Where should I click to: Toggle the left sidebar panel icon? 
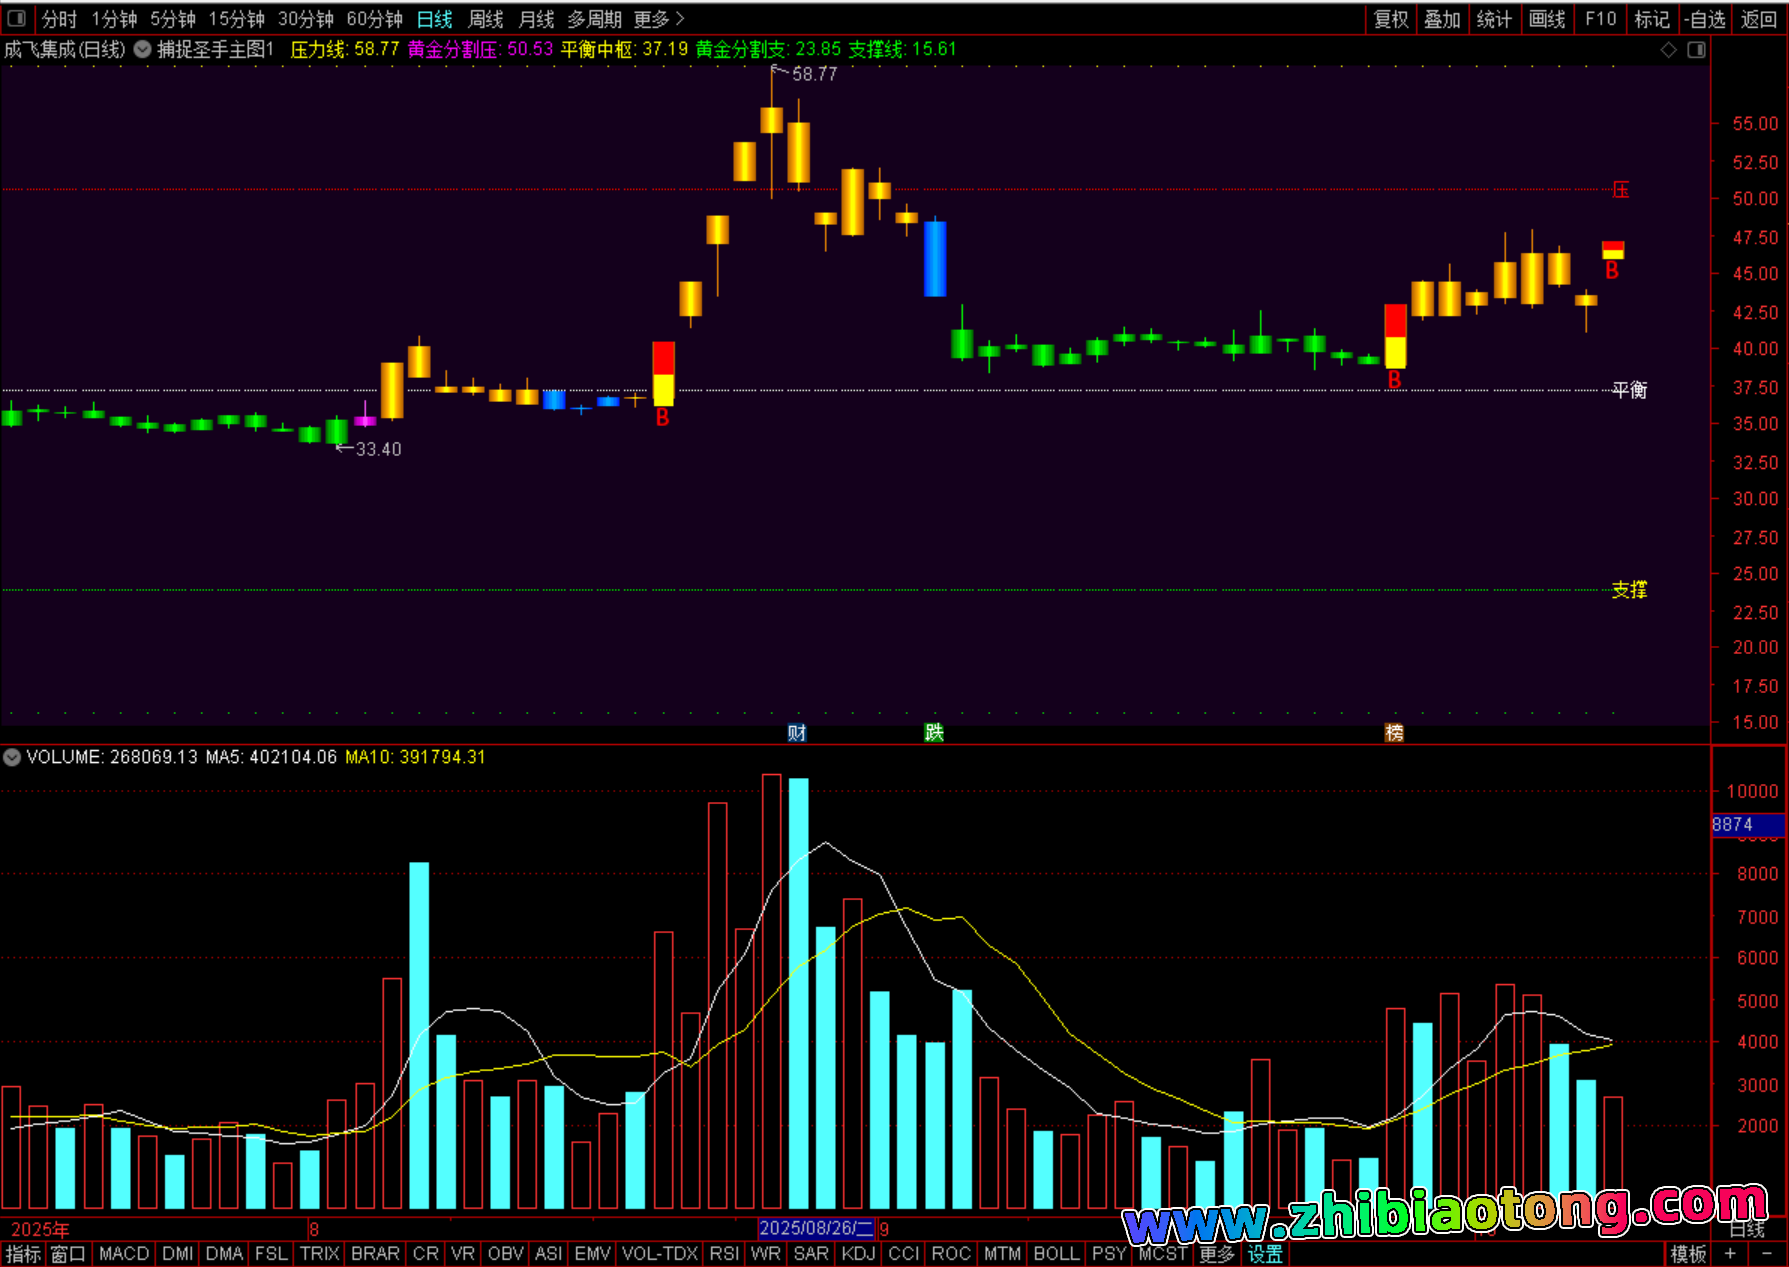click(x=16, y=18)
